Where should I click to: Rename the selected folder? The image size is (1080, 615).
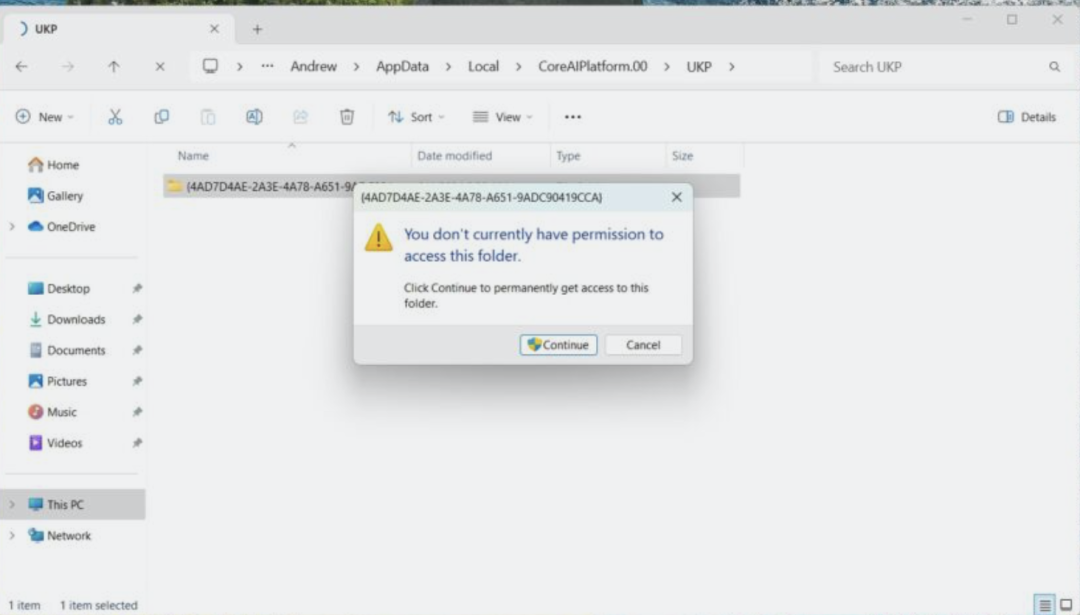[254, 116]
